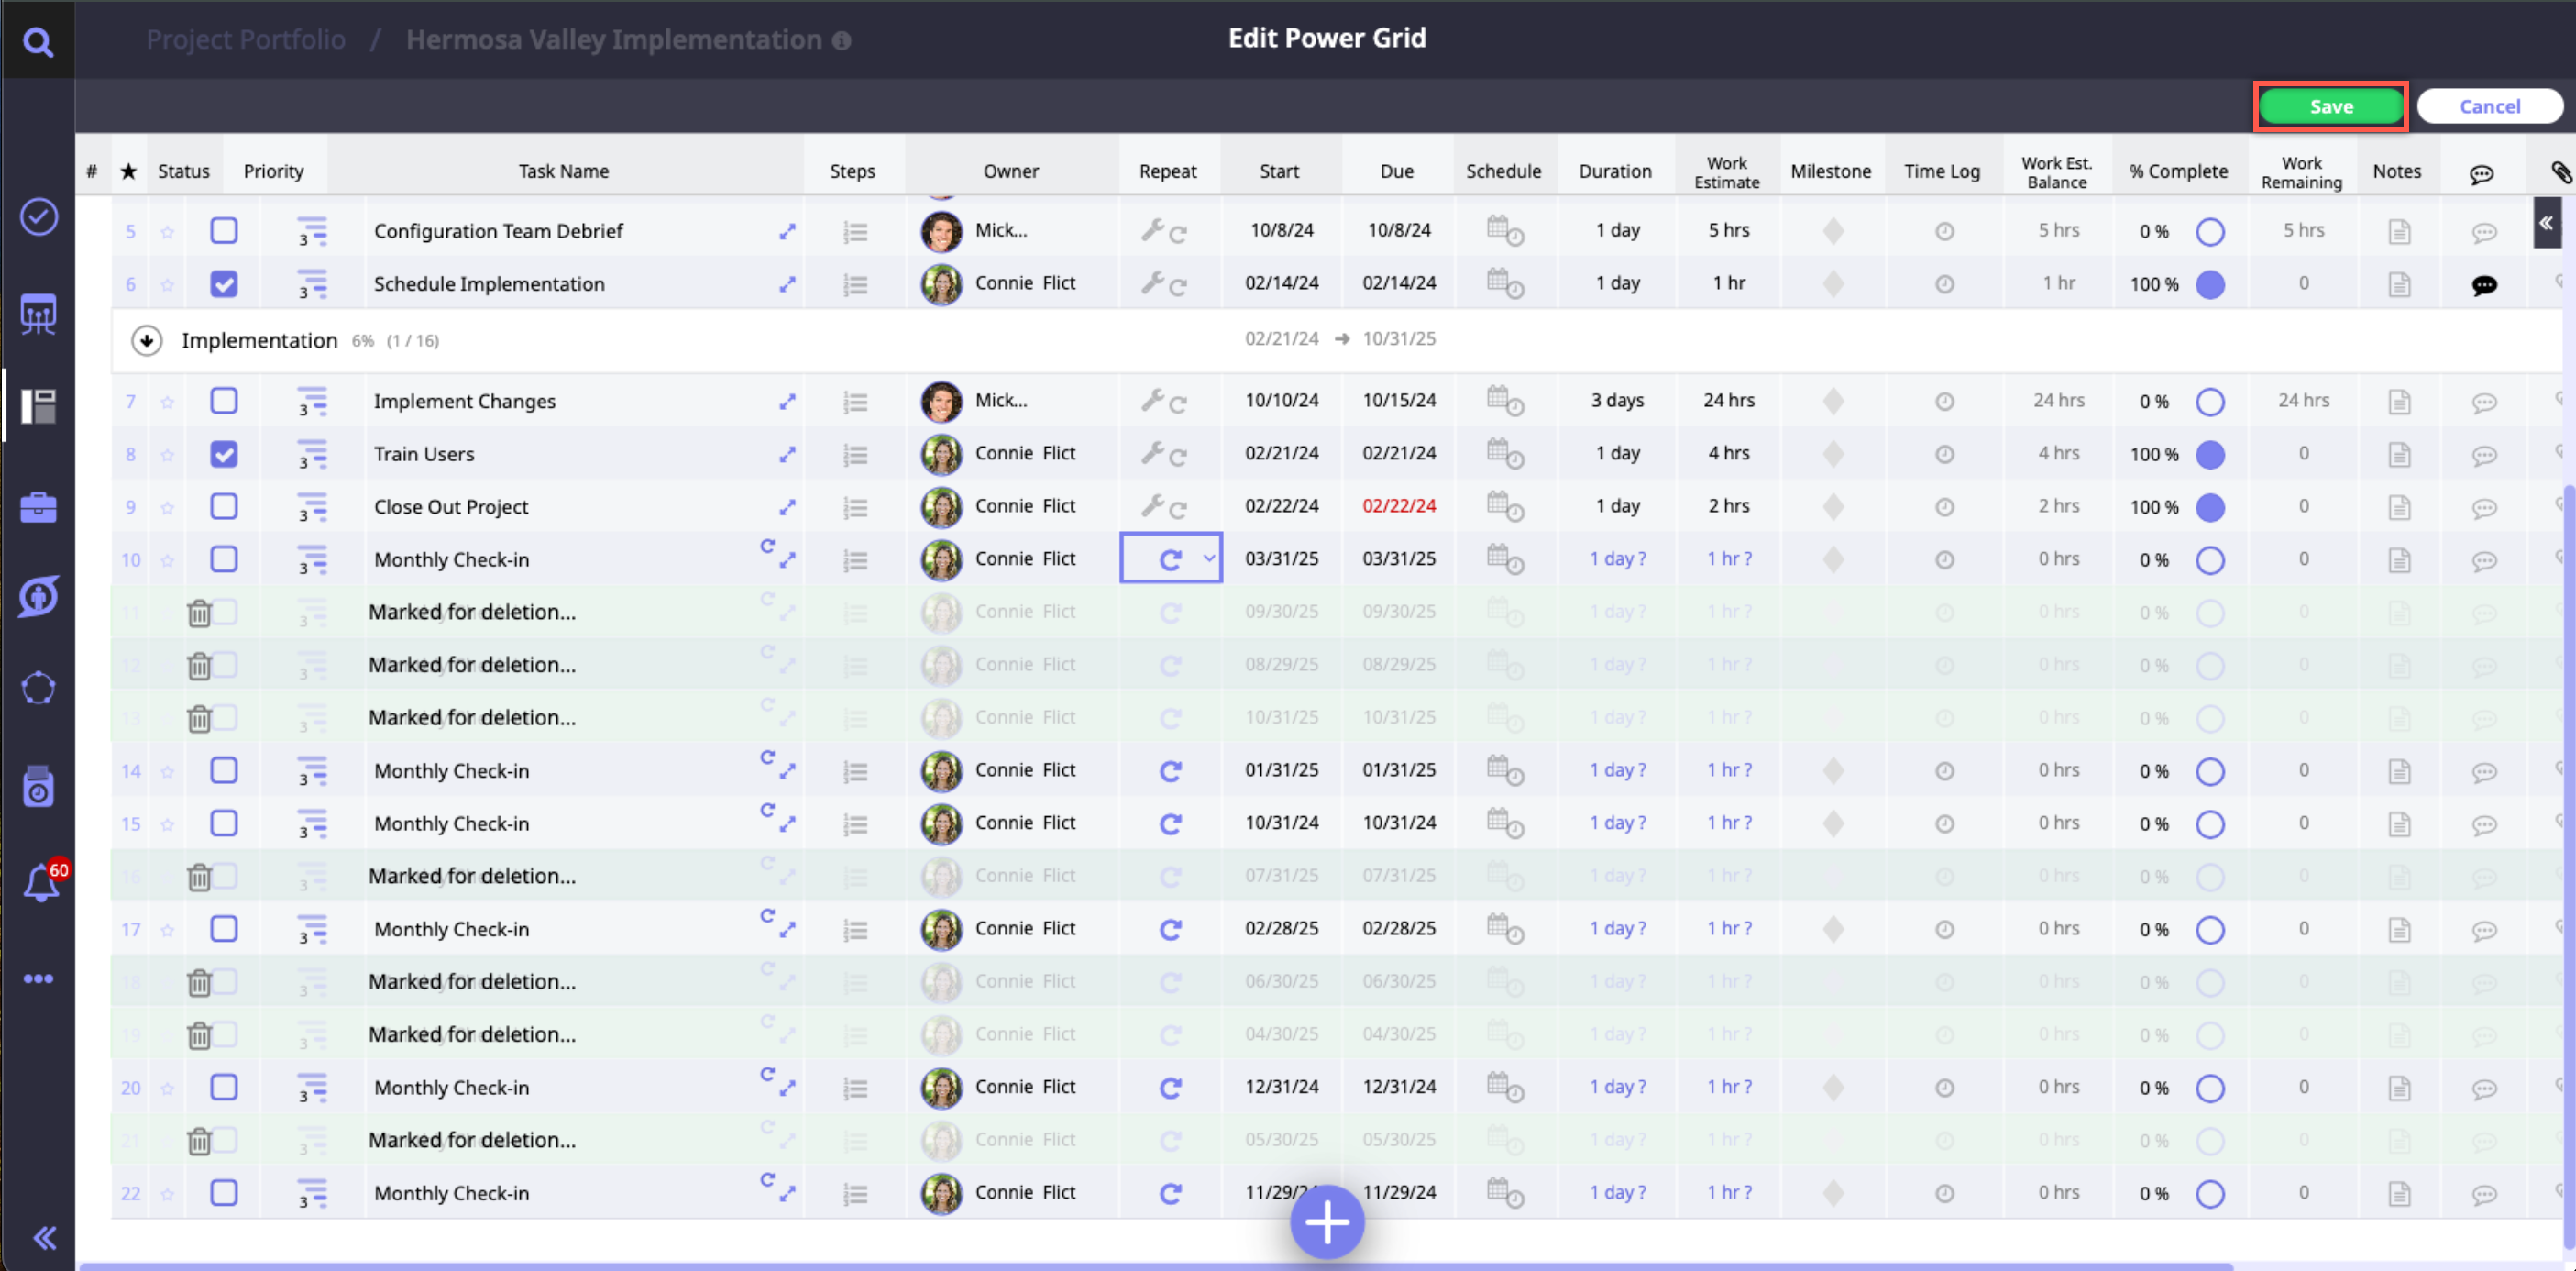
Task: Open notes icon for Implement Changes row
Action: (2399, 402)
